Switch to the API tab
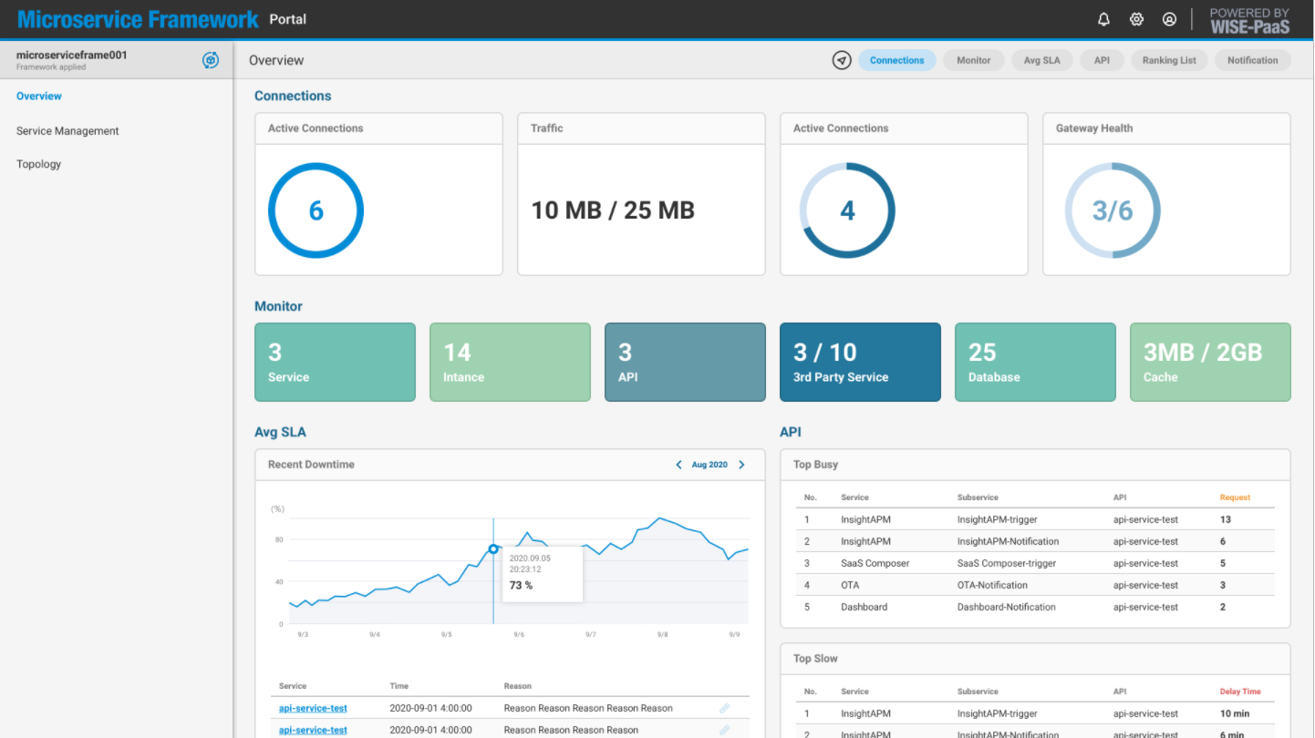 tap(1102, 60)
